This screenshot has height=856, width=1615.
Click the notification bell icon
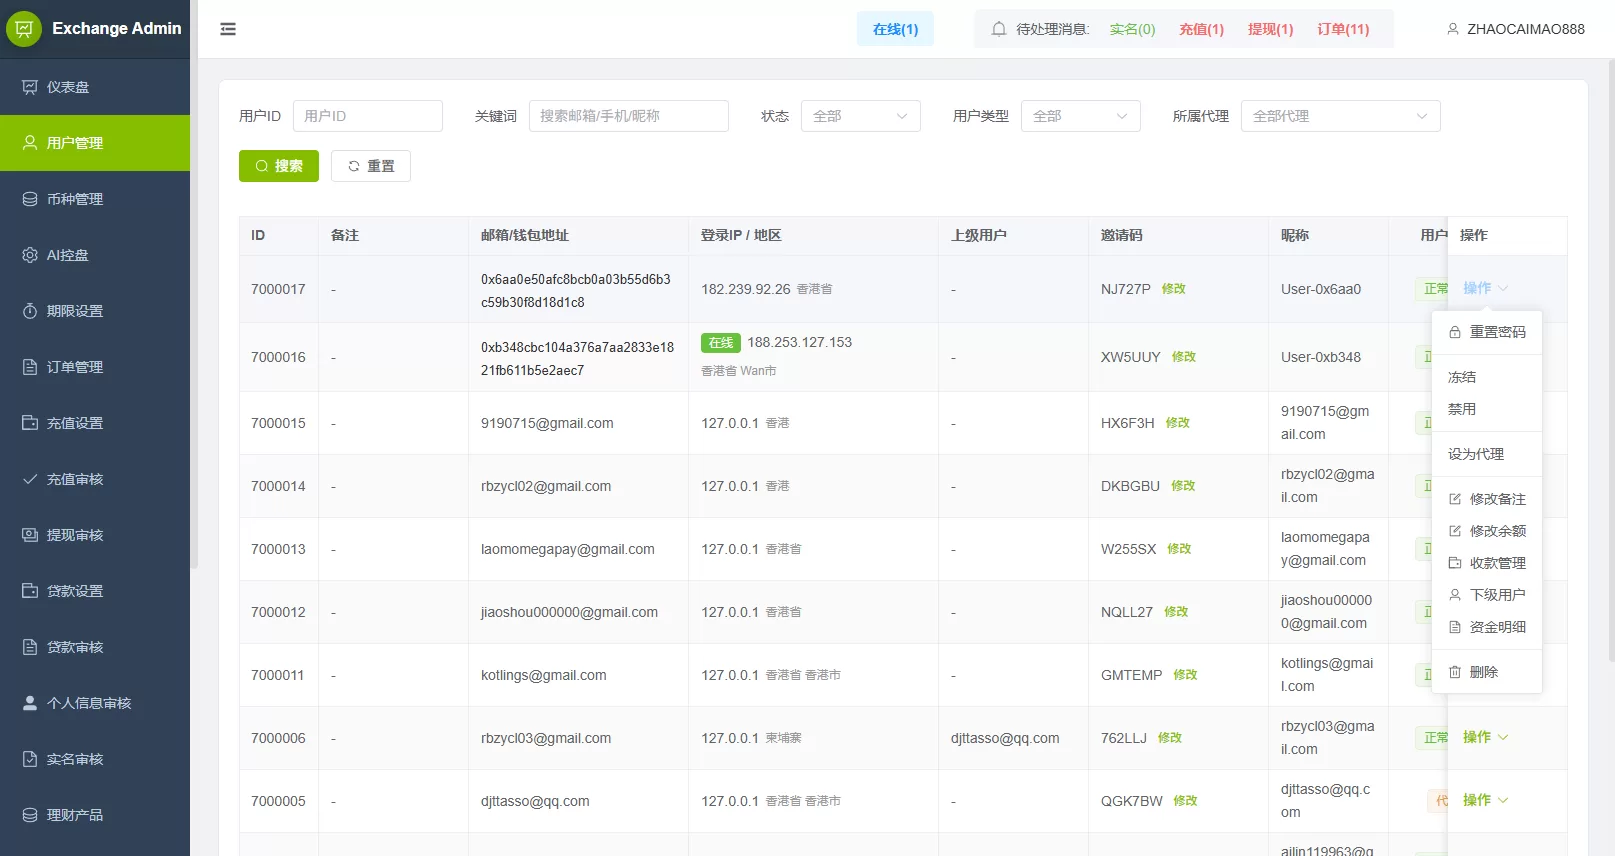998,29
